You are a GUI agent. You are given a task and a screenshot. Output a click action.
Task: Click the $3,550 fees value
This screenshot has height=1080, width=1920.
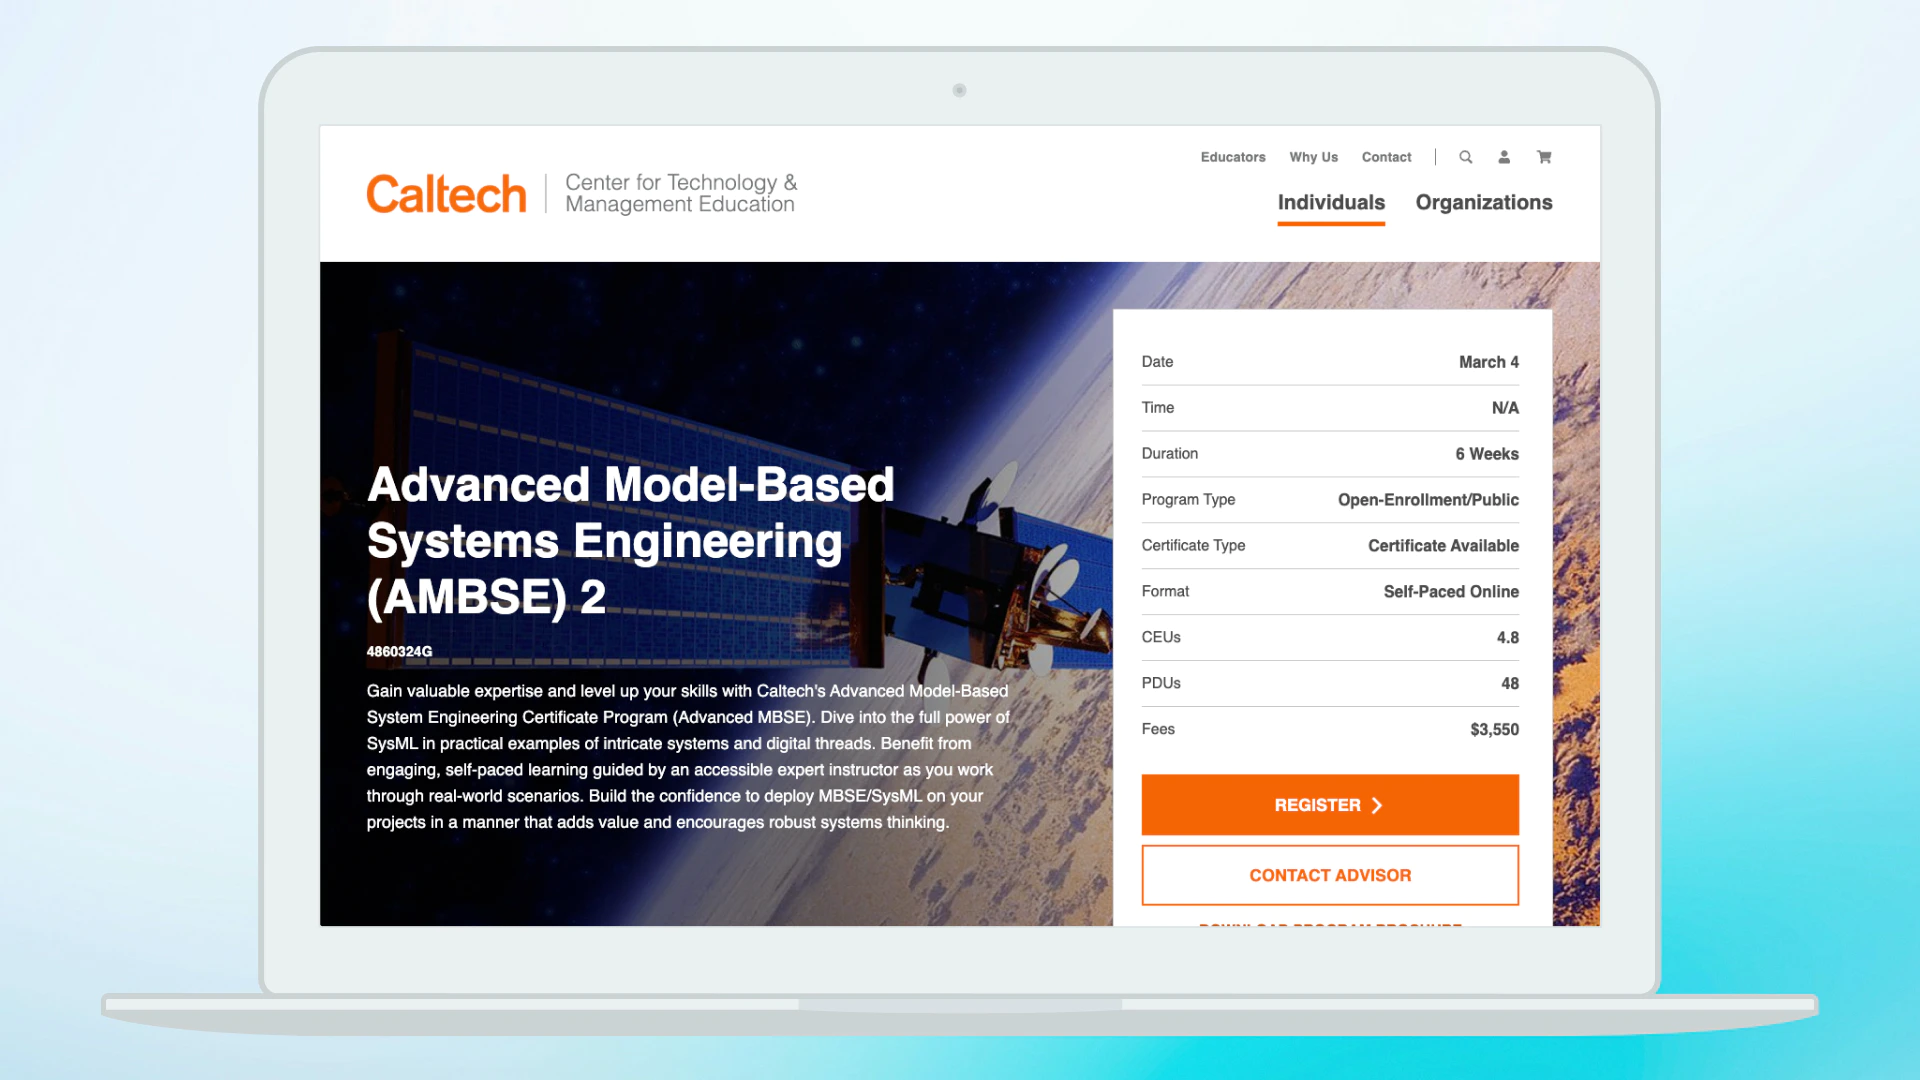[x=1494, y=730]
